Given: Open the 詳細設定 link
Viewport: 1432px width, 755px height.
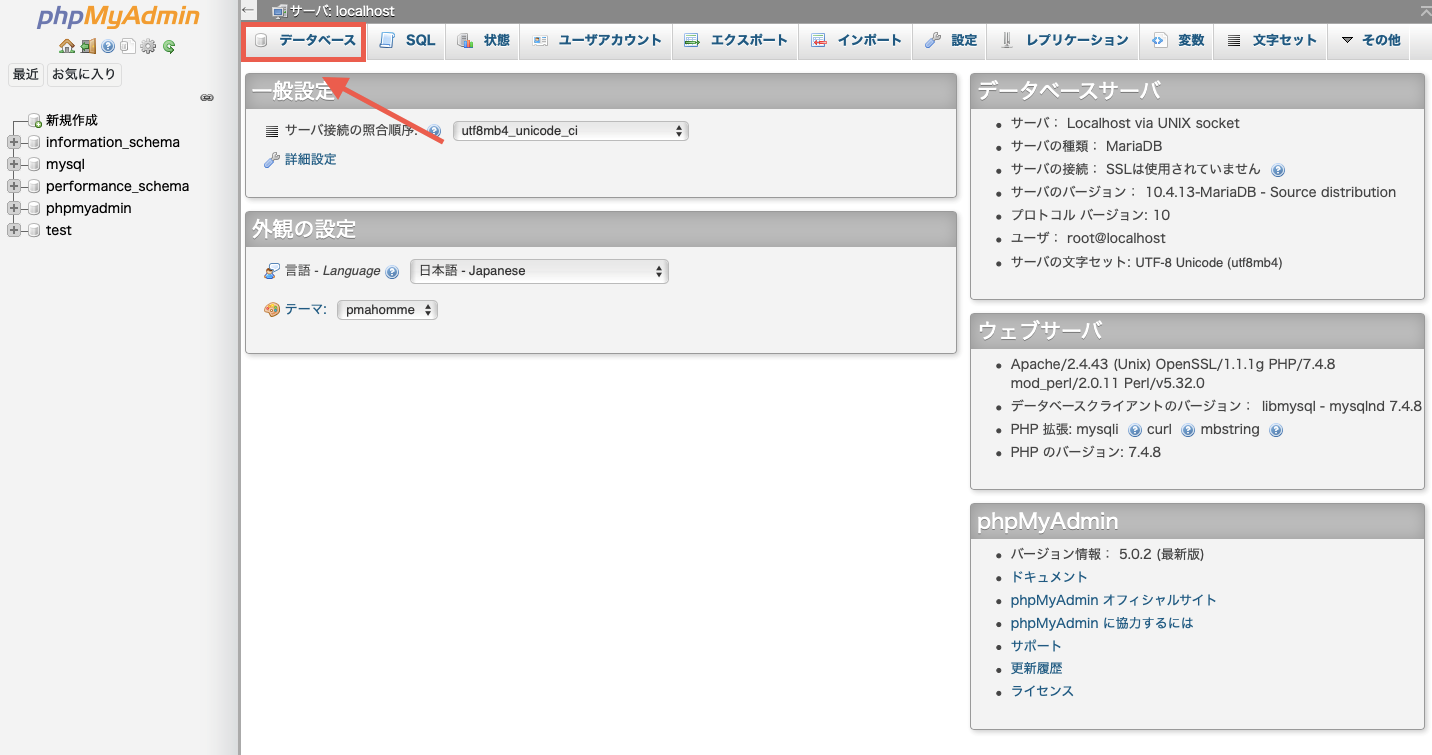Looking at the screenshot, I should [x=310, y=159].
